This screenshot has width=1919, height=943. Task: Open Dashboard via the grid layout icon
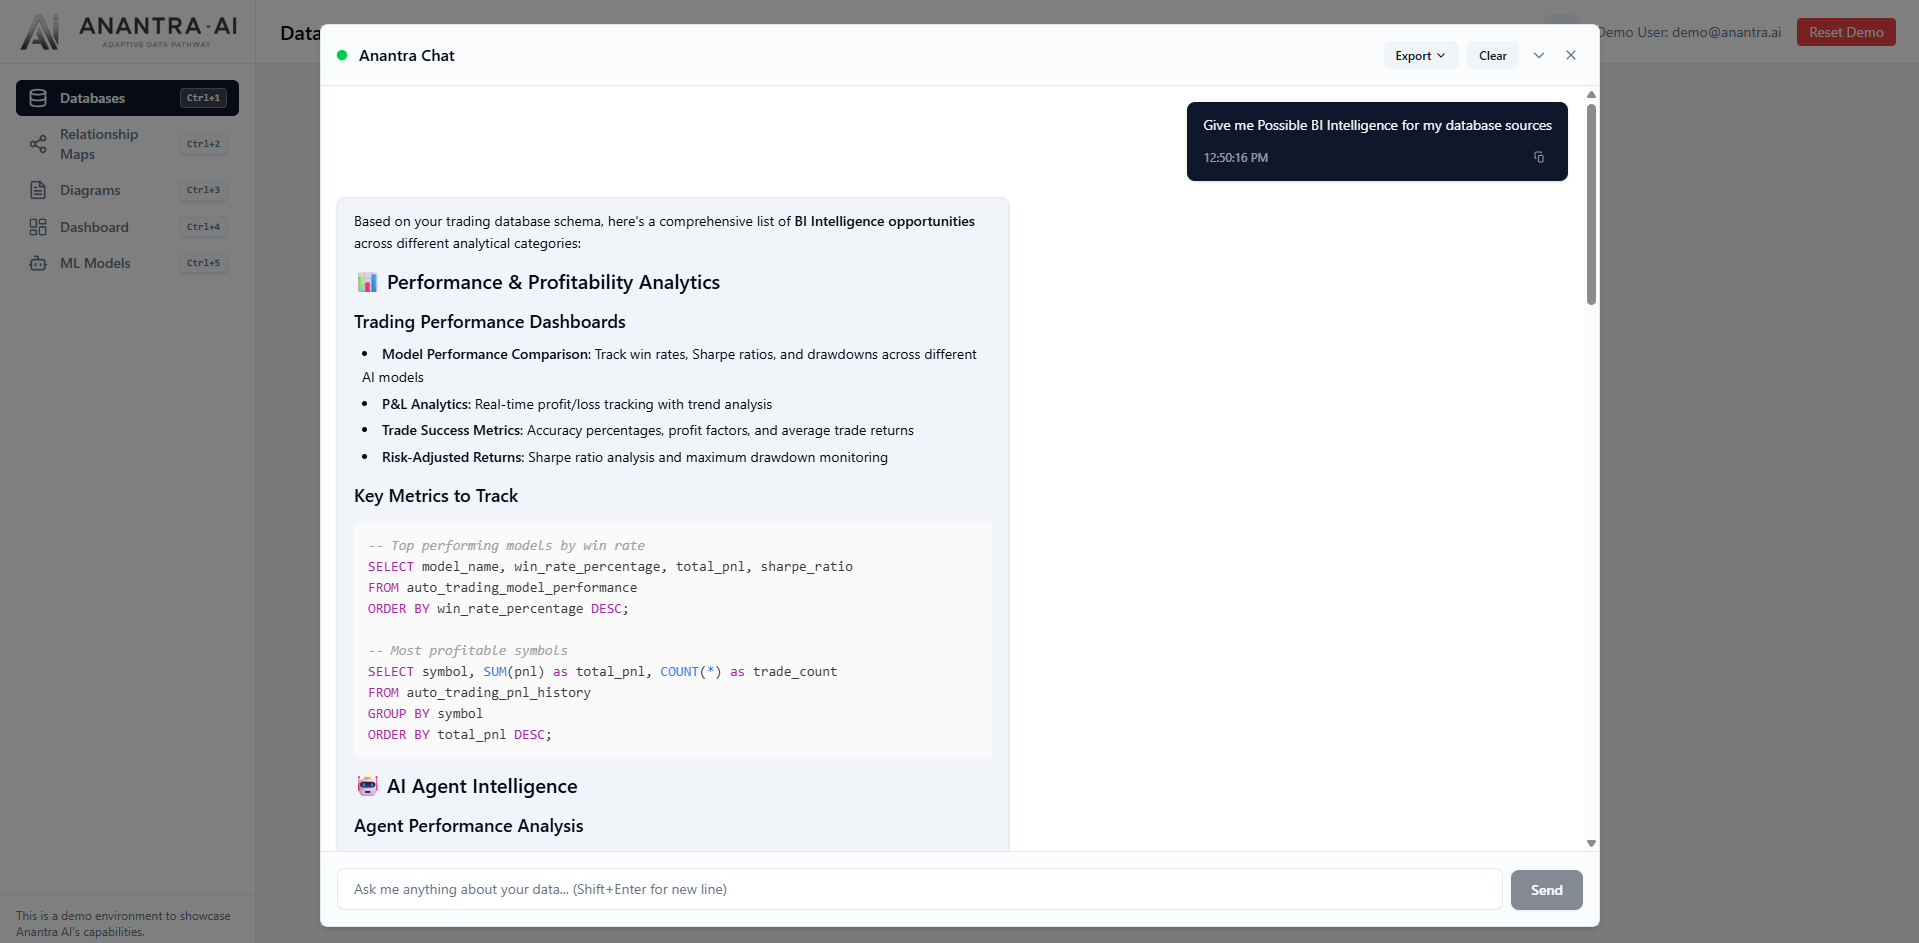click(38, 227)
